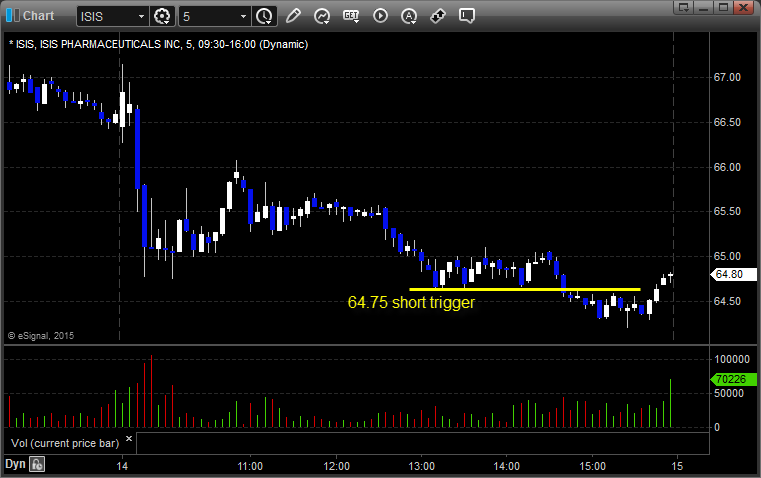Click the green 70226 volume marker
The height and width of the screenshot is (478, 761).
733,379
